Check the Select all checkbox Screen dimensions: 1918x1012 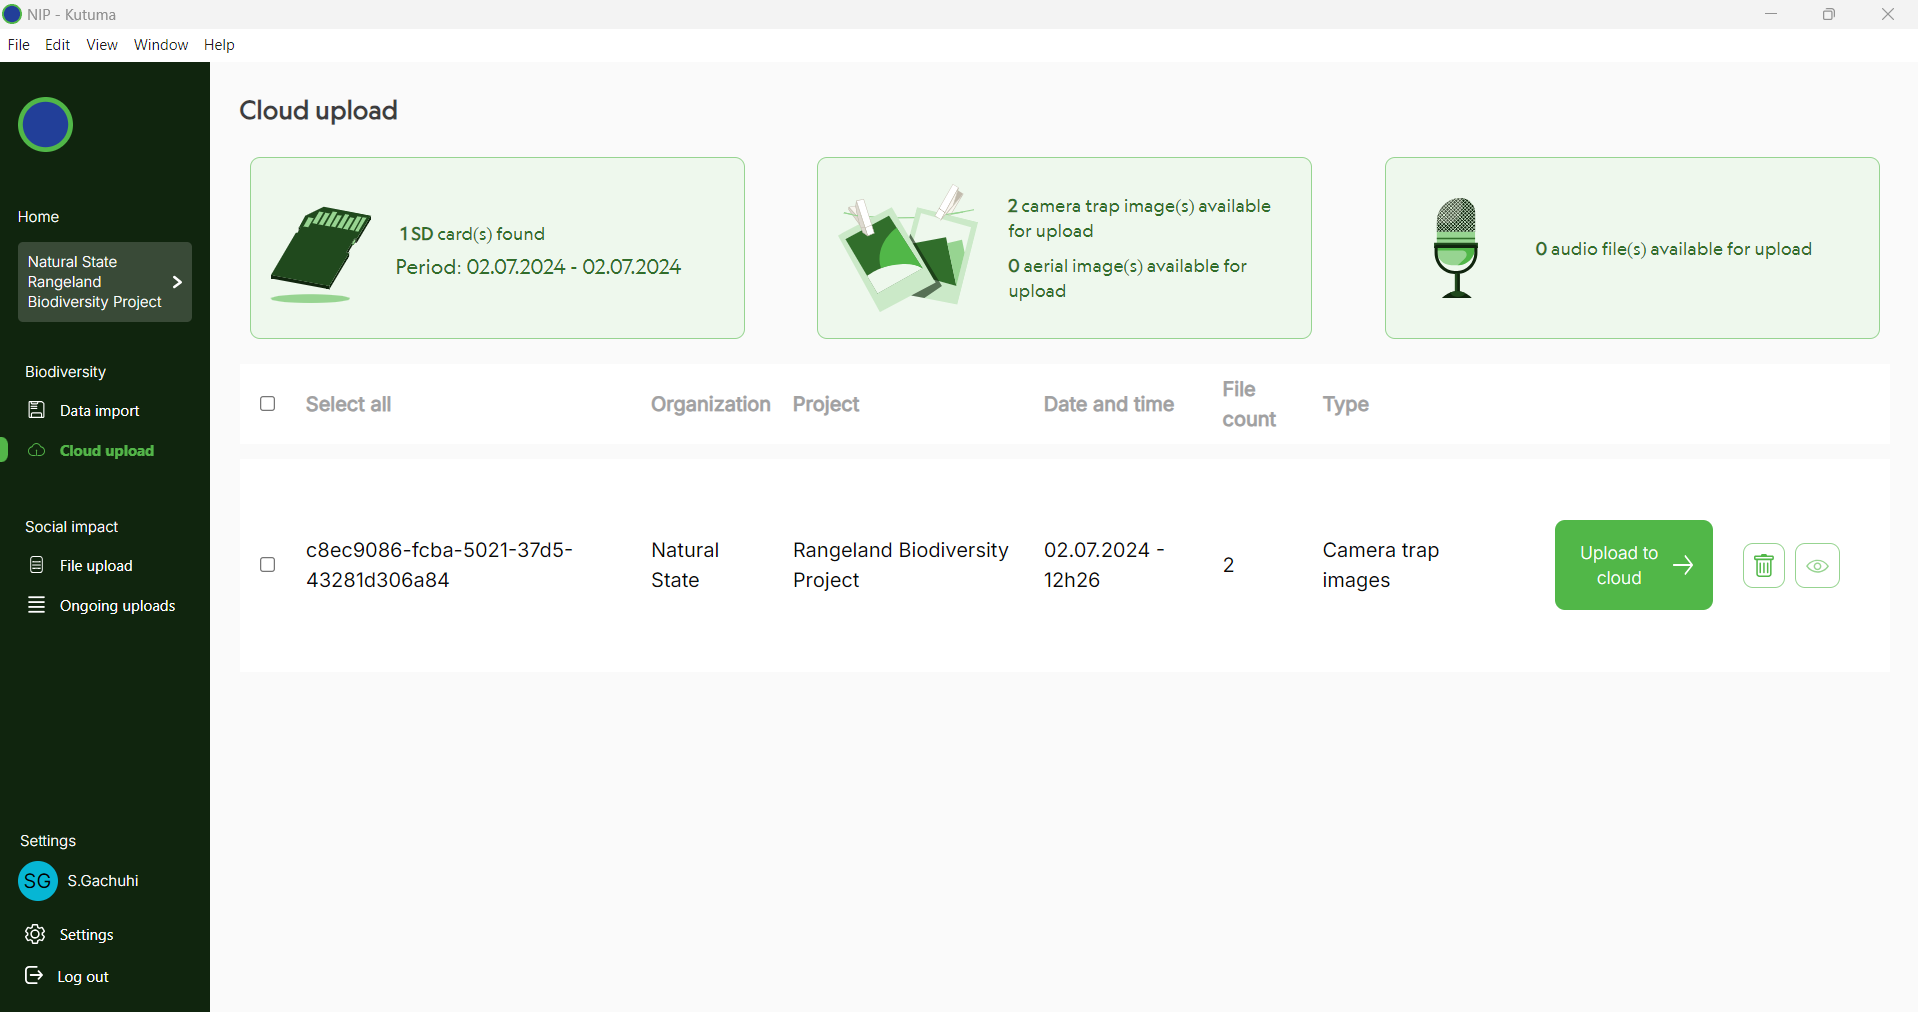click(x=268, y=404)
